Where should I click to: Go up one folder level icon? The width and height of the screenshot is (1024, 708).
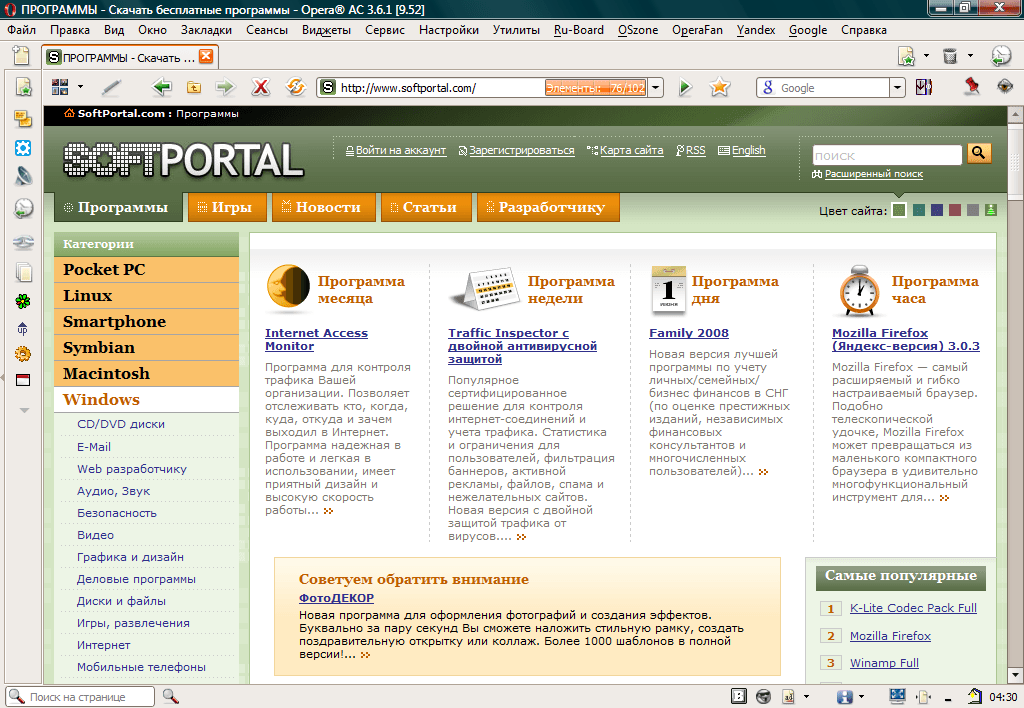(x=194, y=88)
